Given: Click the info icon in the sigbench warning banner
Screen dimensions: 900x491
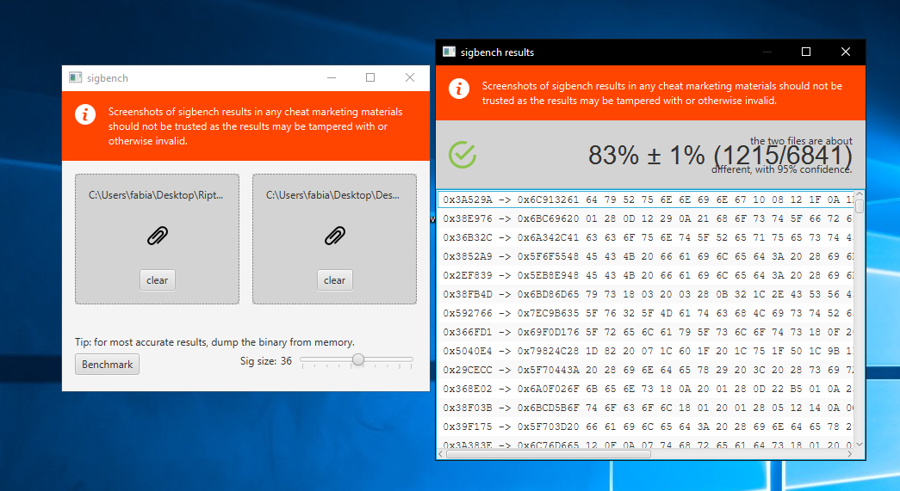Looking at the screenshot, I should tap(86, 113).
